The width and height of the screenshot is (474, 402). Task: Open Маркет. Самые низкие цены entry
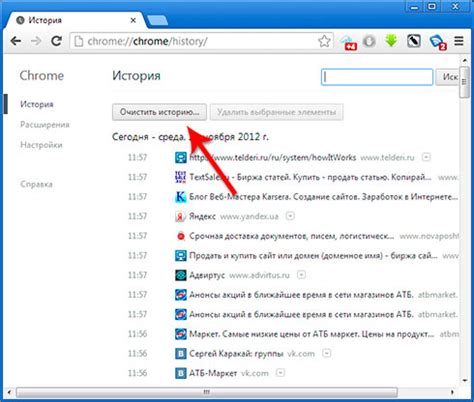click(312, 334)
